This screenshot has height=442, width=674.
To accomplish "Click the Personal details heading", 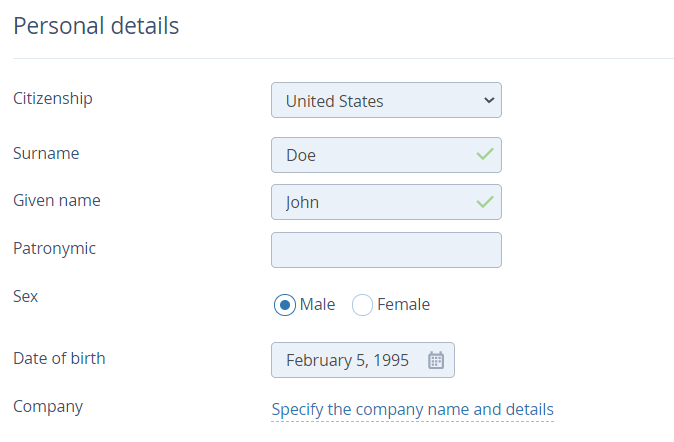I will pyautogui.click(x=96, y=26).
